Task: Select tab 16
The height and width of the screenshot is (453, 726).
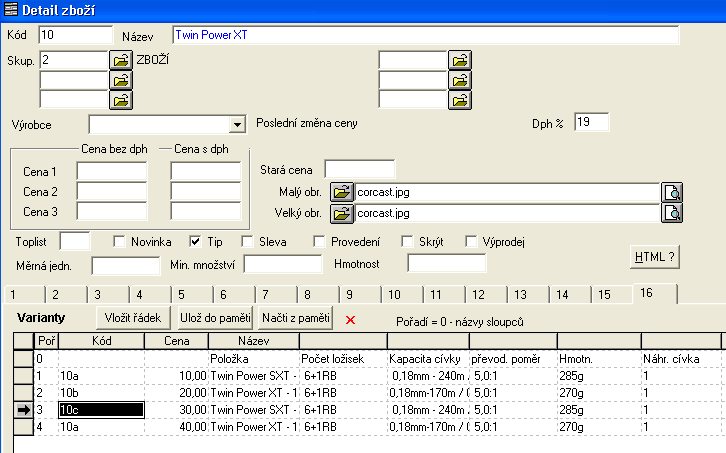Action: (655, 293)
